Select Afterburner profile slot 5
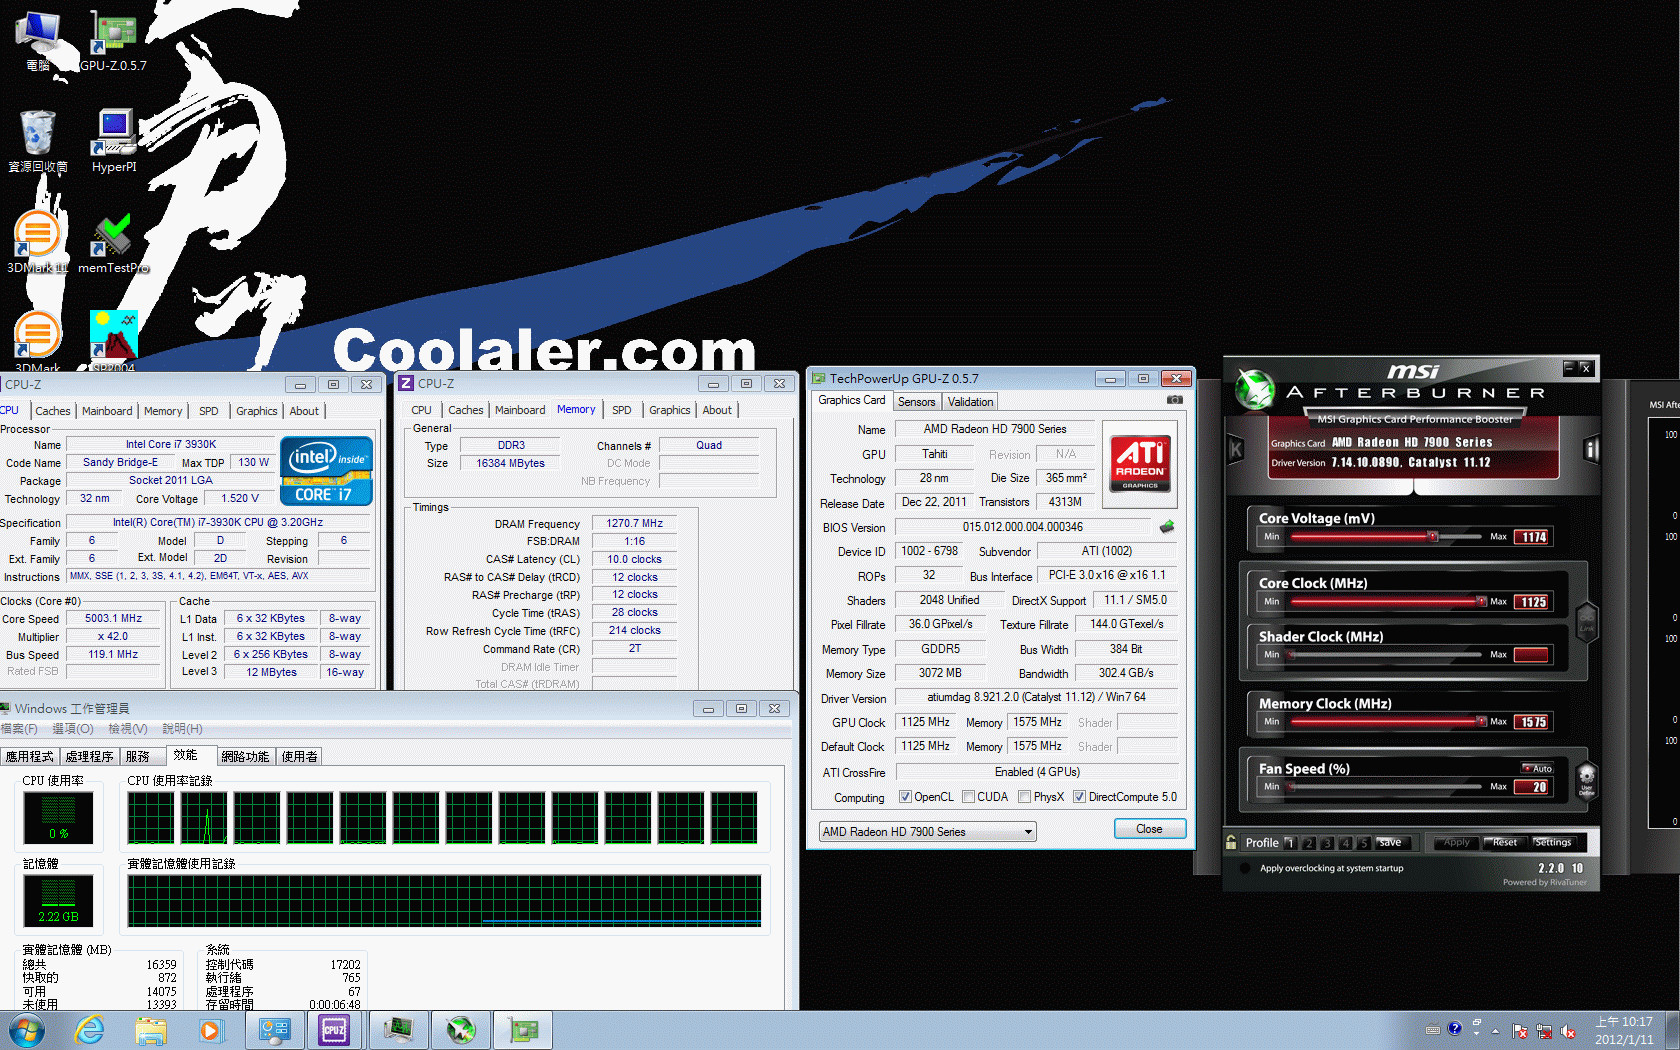The image size is (1680, 1050). coord(1363,843)
